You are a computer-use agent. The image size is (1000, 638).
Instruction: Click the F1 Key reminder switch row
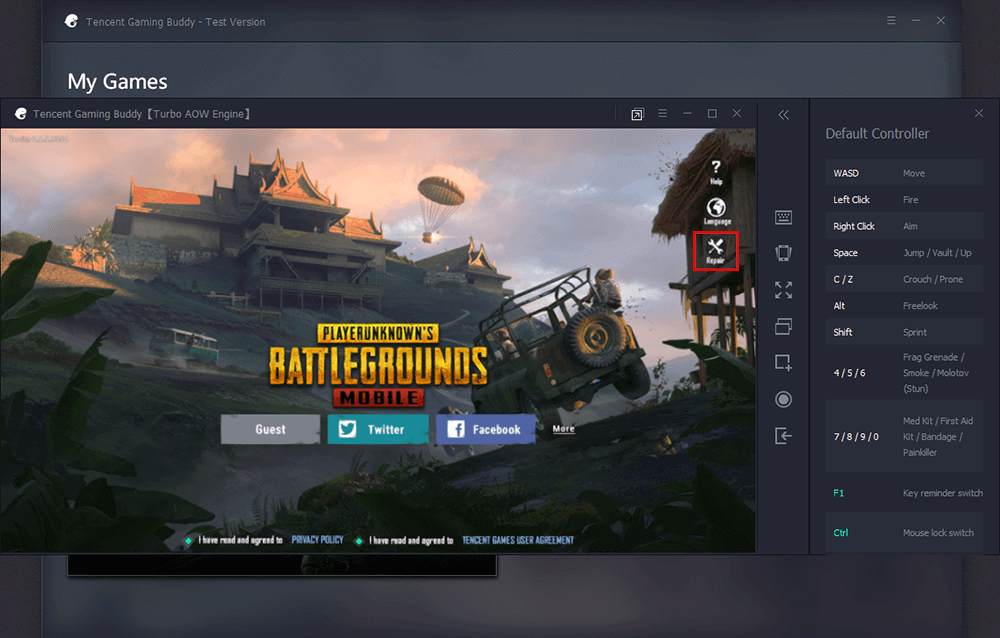click(x=904, y=493)
